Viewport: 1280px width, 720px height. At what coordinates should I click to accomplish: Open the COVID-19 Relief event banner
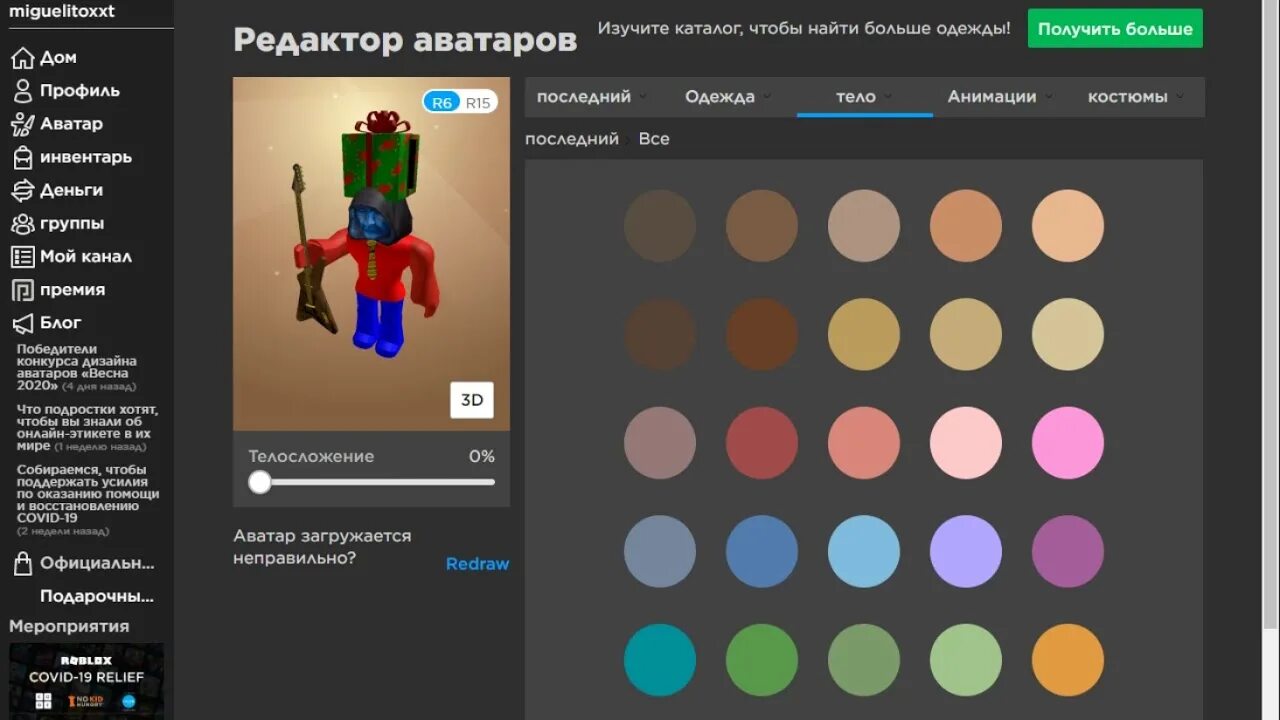[86, 681]
